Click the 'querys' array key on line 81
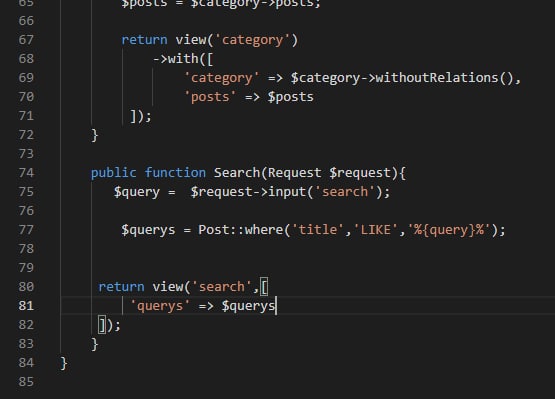555x399 pixels. click(160, 306)
